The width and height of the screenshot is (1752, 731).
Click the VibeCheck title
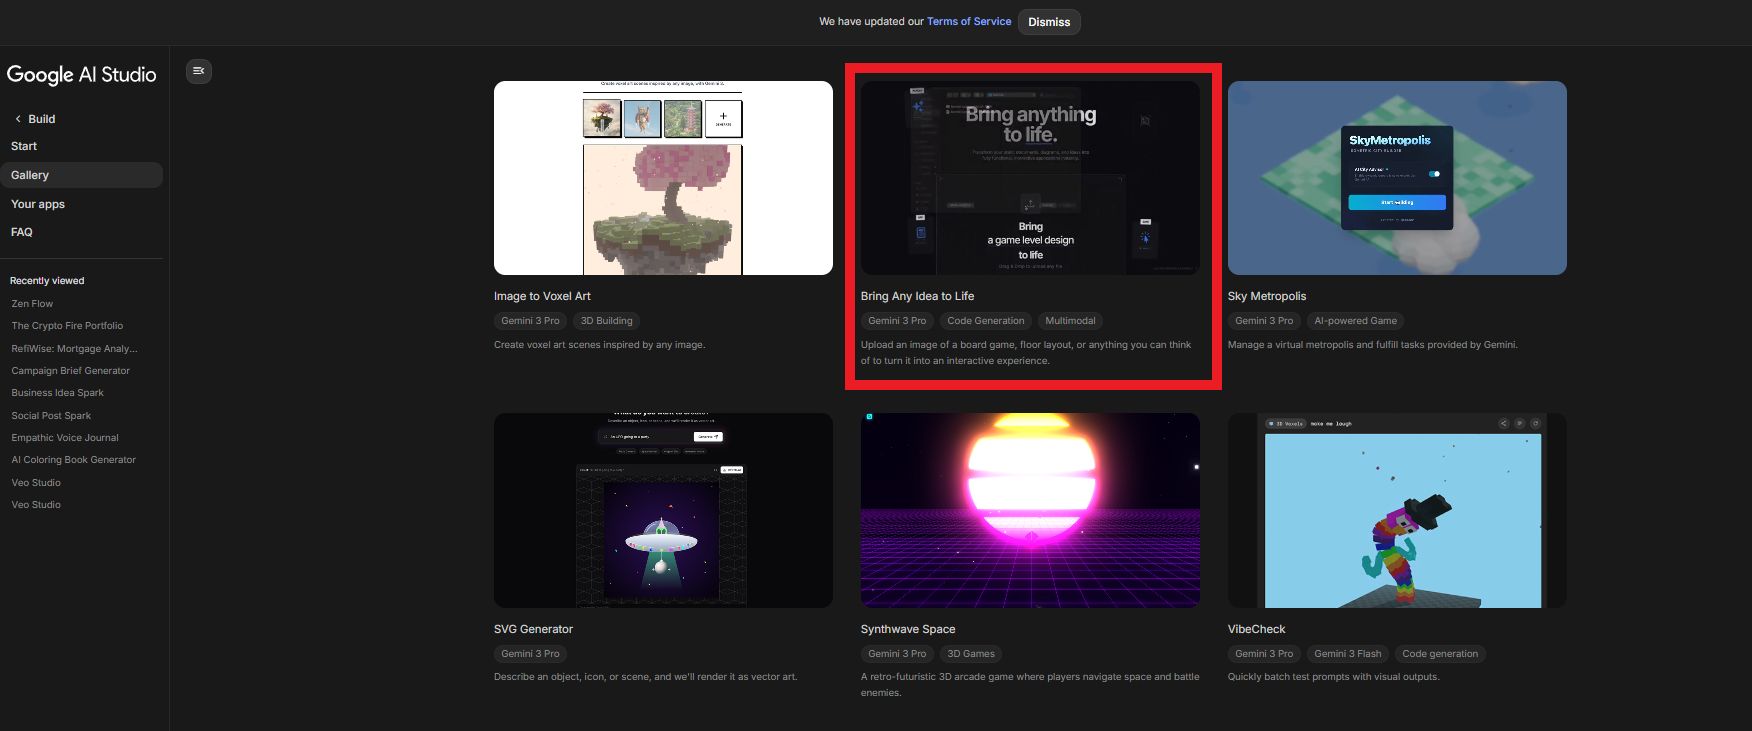tap(1257, 629)
